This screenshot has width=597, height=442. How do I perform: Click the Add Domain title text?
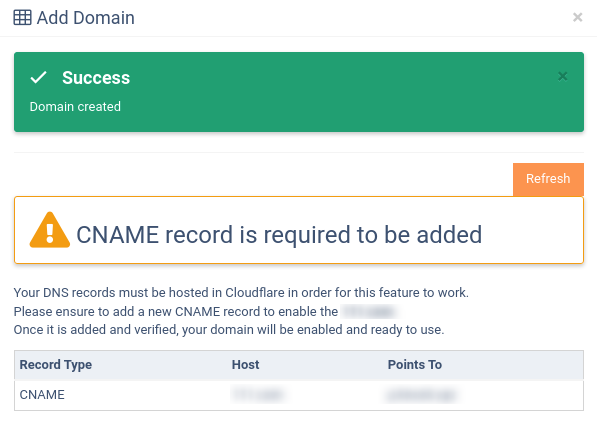point(86,18)
